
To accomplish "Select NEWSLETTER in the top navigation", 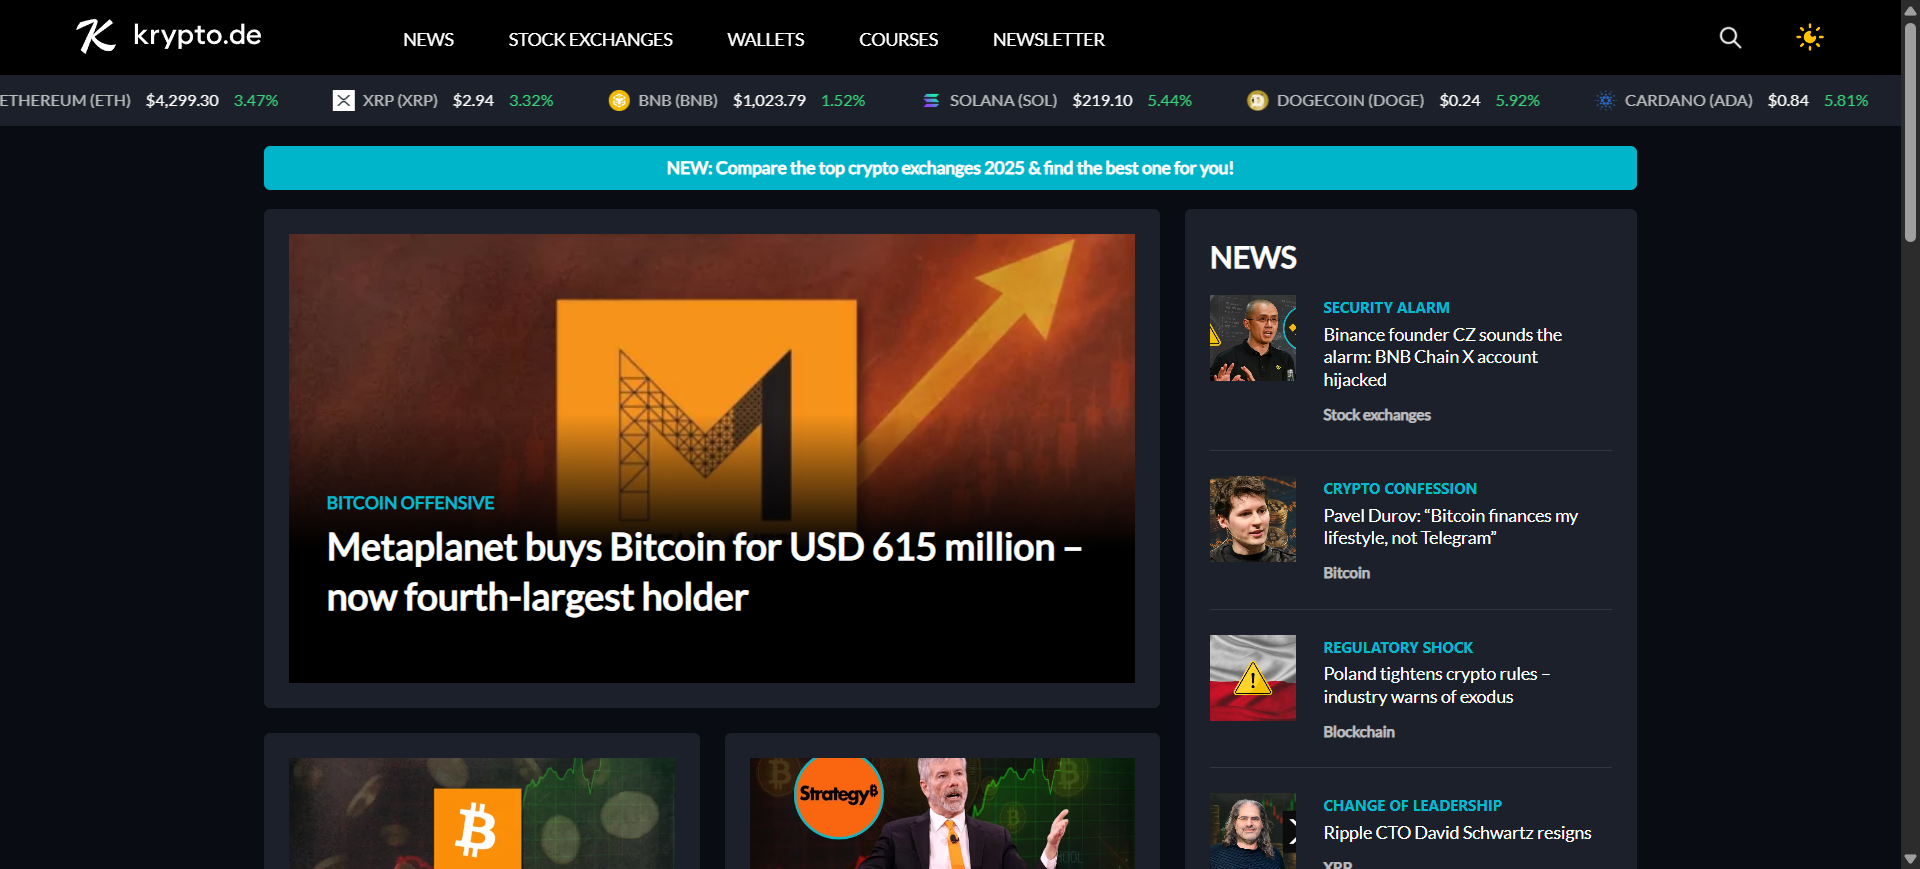I will pos(1048,39).
